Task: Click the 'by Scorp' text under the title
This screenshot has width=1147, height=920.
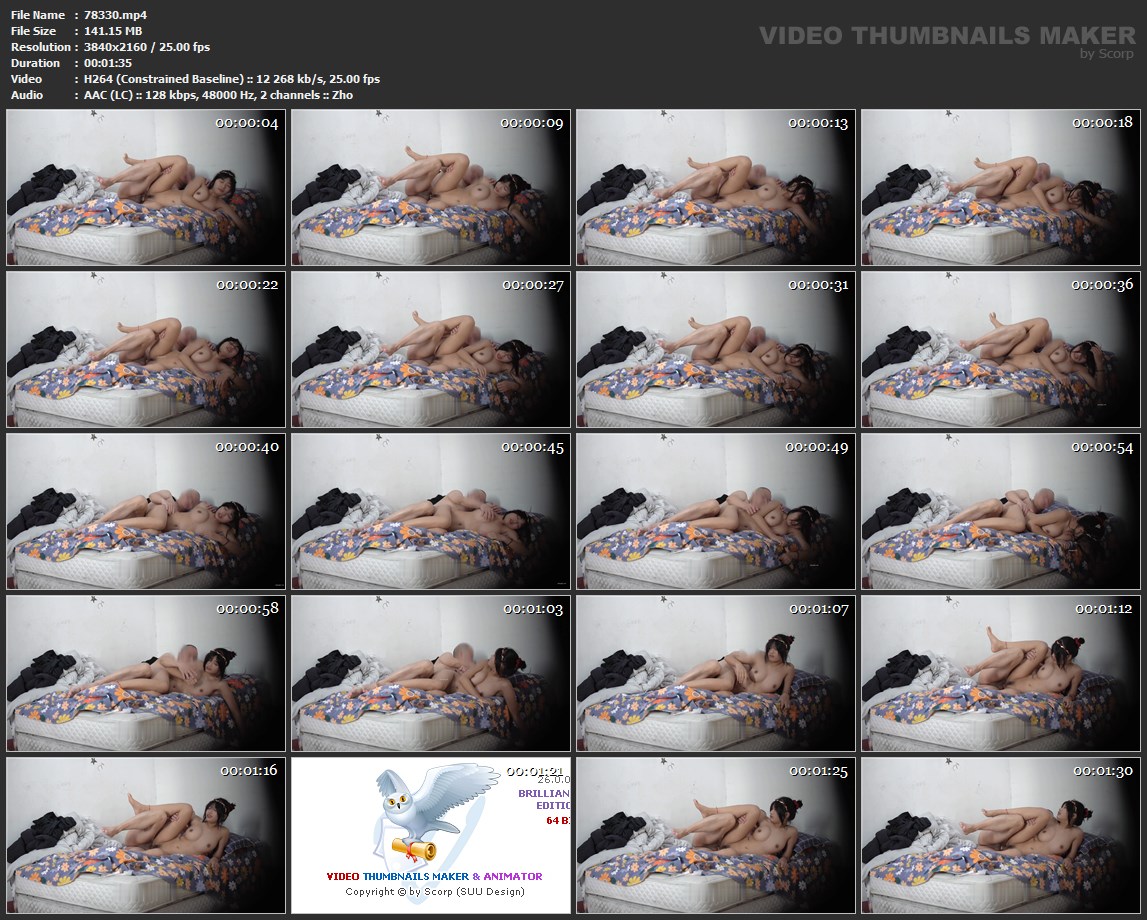Action: 1107,54
